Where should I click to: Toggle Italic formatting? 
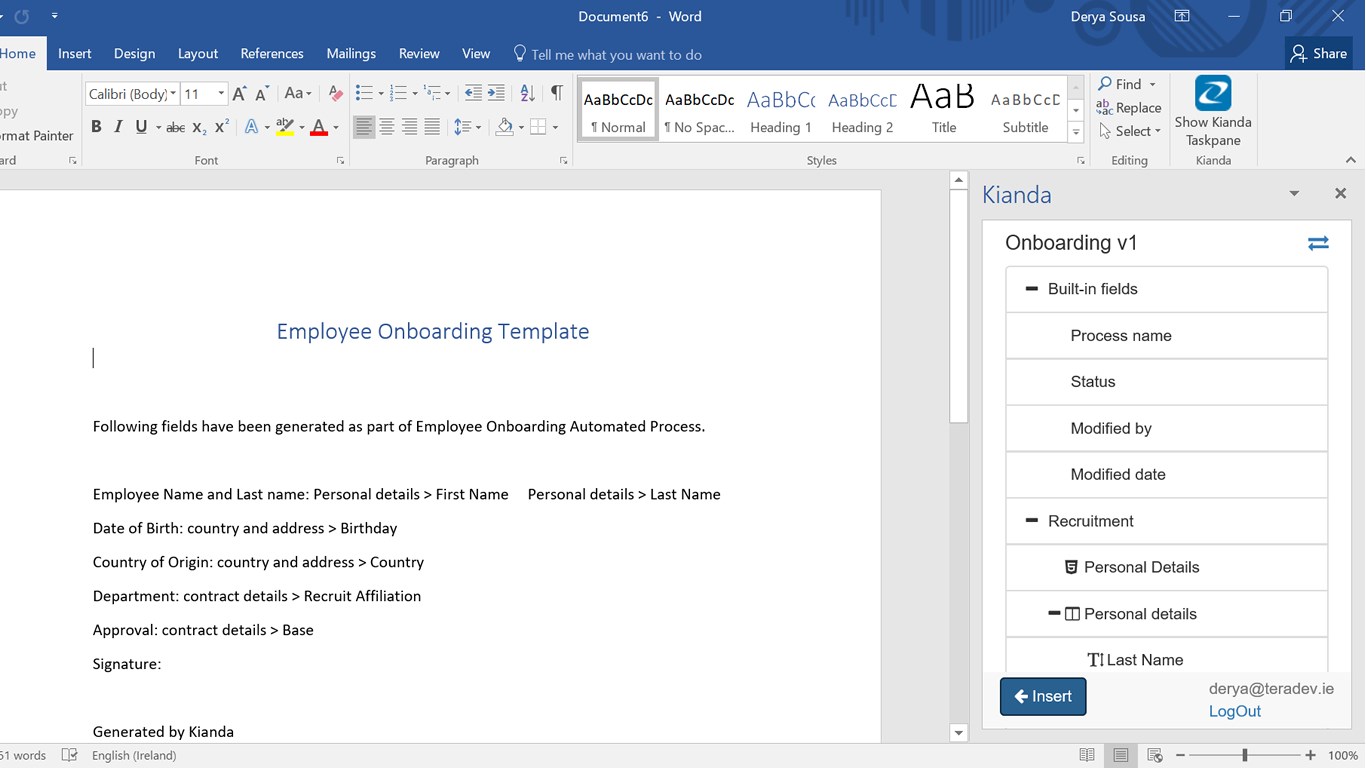[x=118, y=127]
